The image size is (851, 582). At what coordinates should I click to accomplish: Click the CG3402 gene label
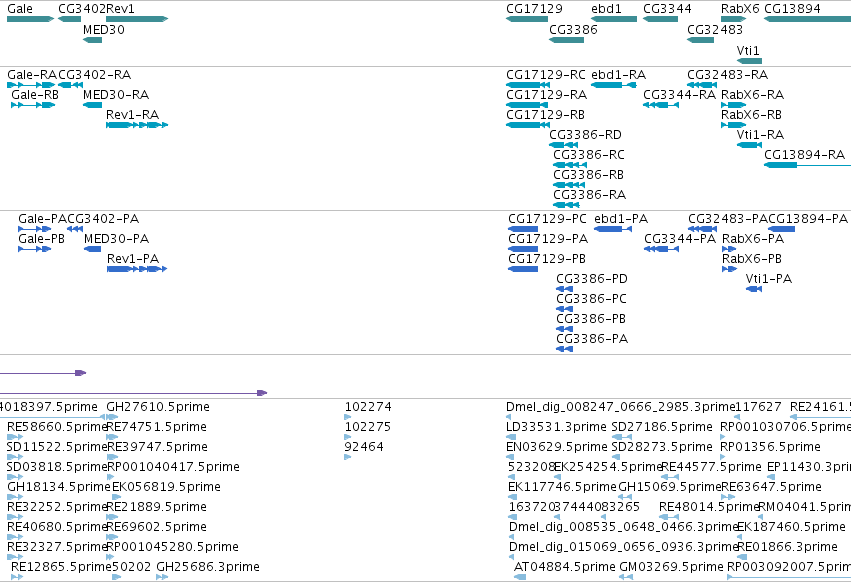pos(82,9)
